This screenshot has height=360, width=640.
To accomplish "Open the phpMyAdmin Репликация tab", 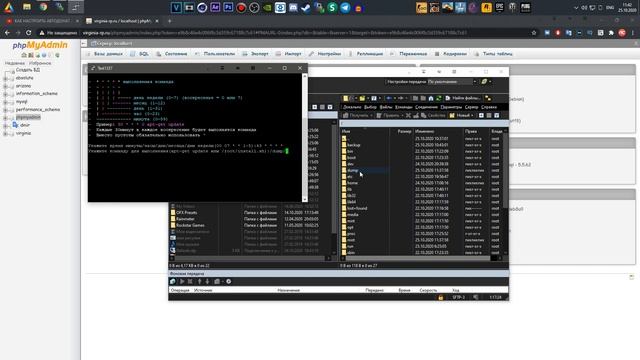I will pos(366,54).
